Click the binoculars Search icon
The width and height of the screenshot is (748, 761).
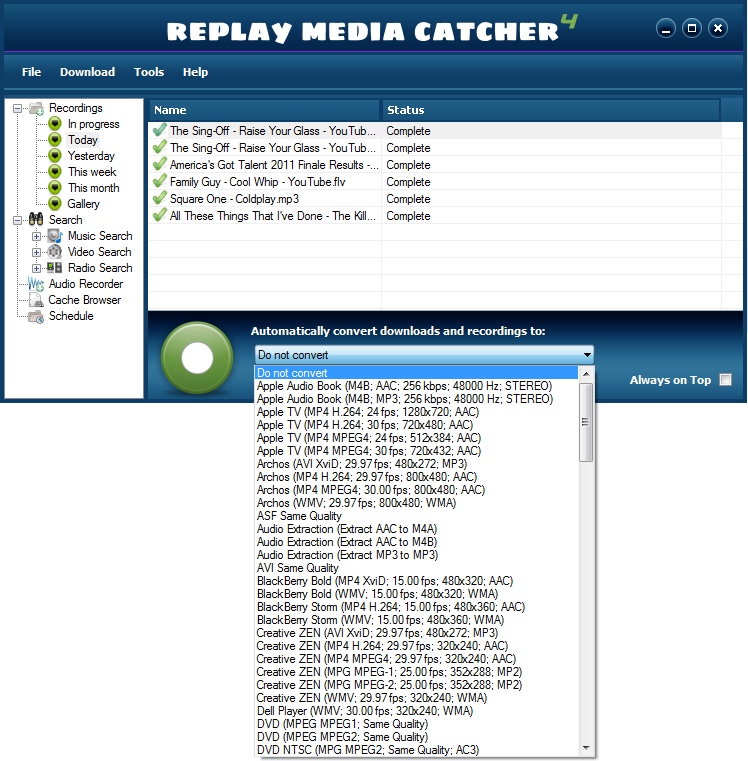36,219
